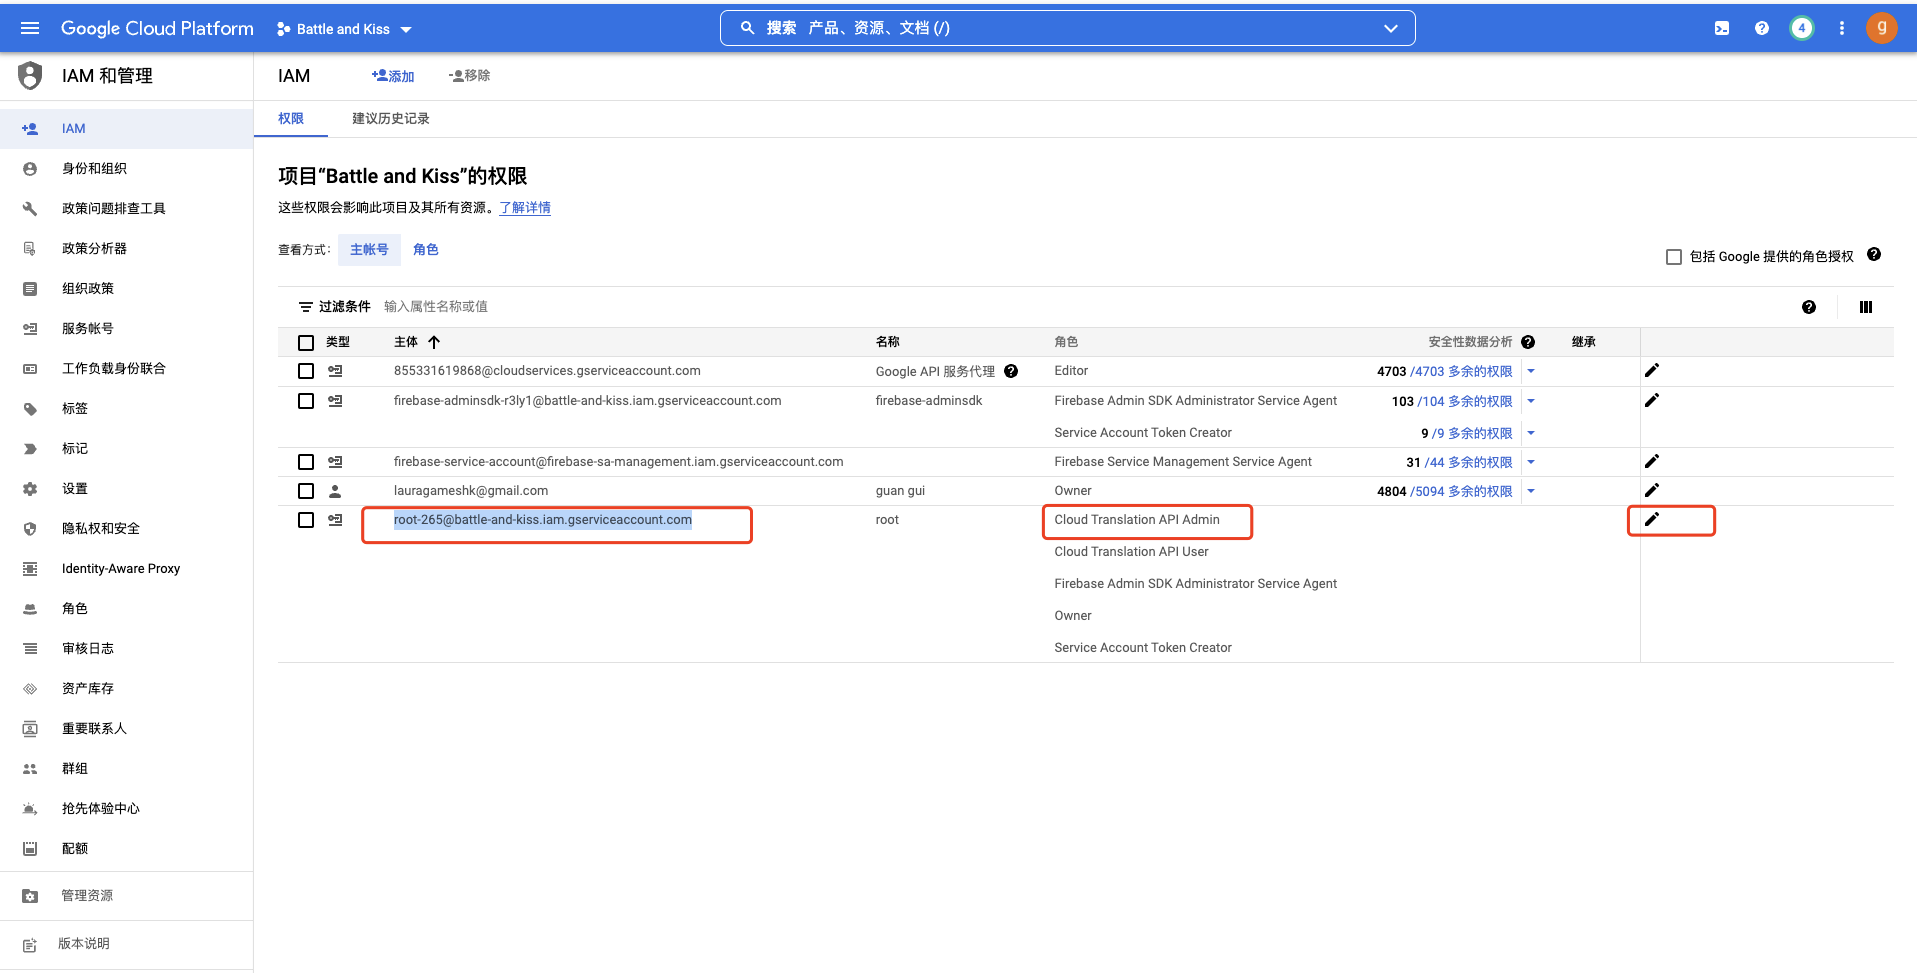1917x973 pixels.
Task: Go to Google Cloud Platform home
Action: pyautogui.click(x=157, y=28)
